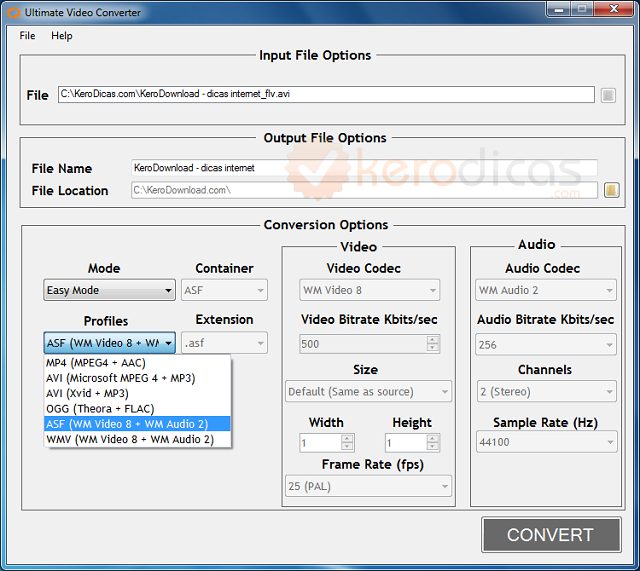
Task: Open the File menu
Action: click(27, 36)
